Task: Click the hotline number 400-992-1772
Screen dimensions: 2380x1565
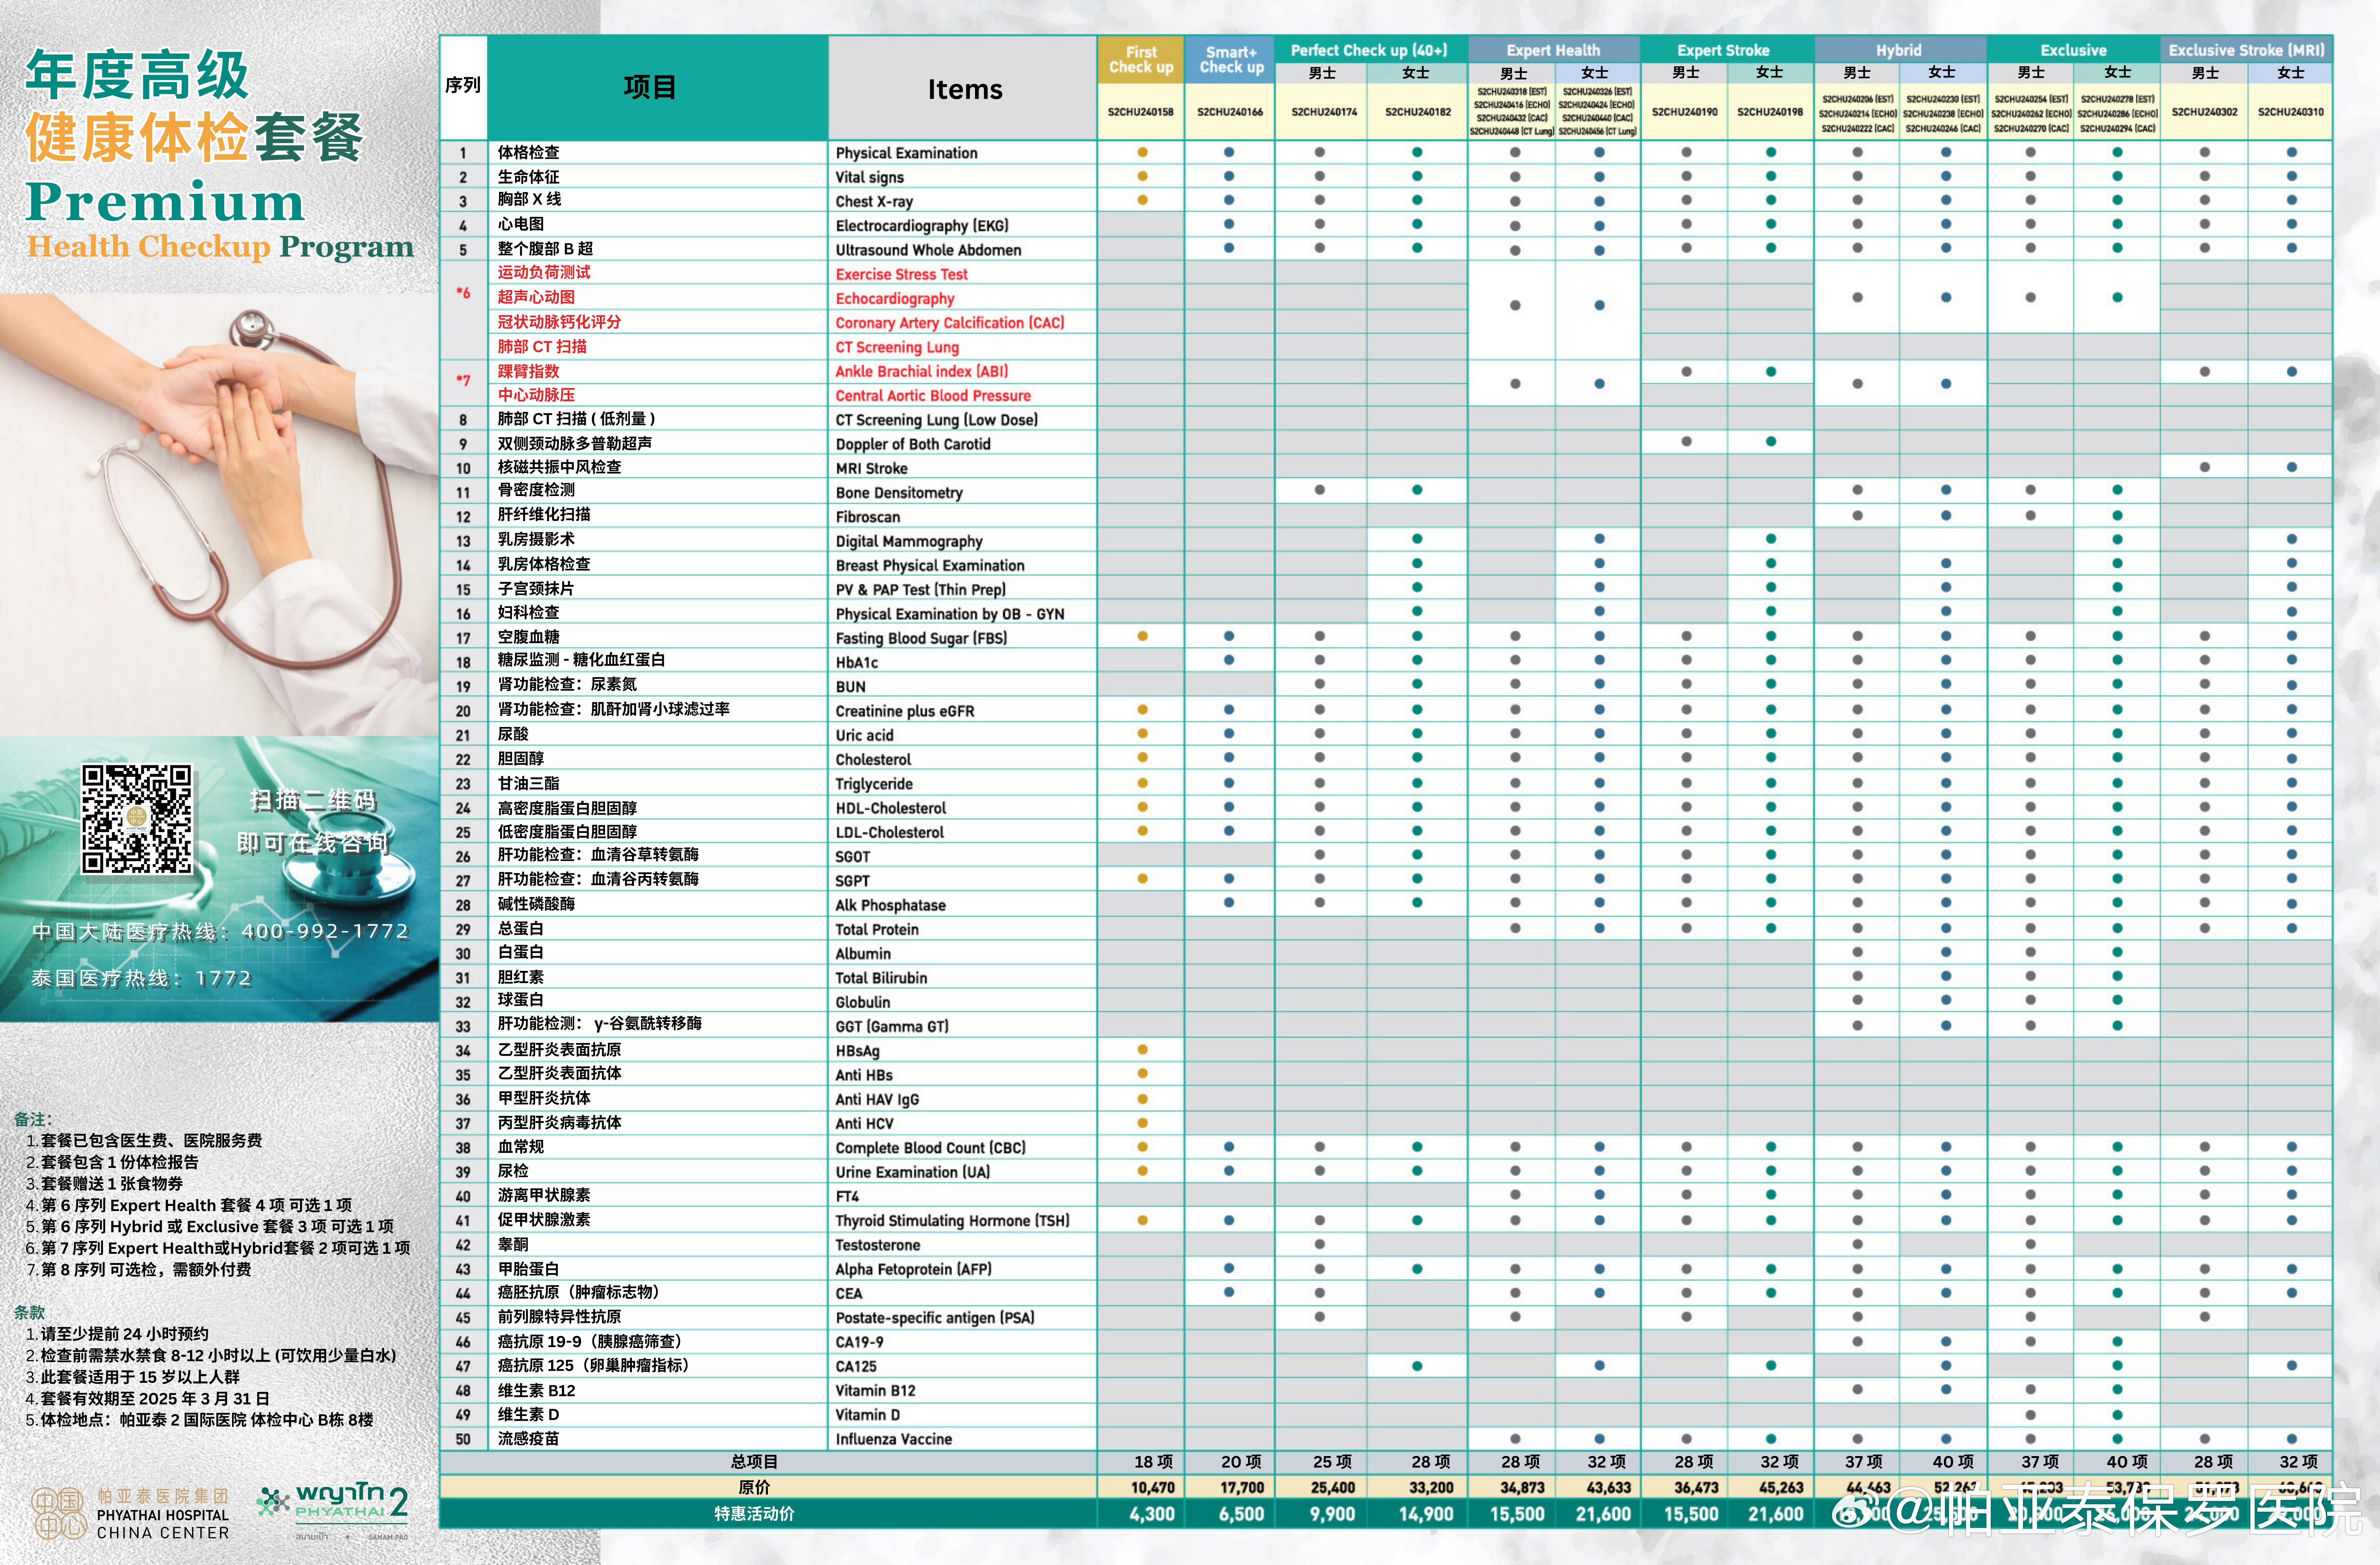Action: pyautogui.click(x=325, y=931)
